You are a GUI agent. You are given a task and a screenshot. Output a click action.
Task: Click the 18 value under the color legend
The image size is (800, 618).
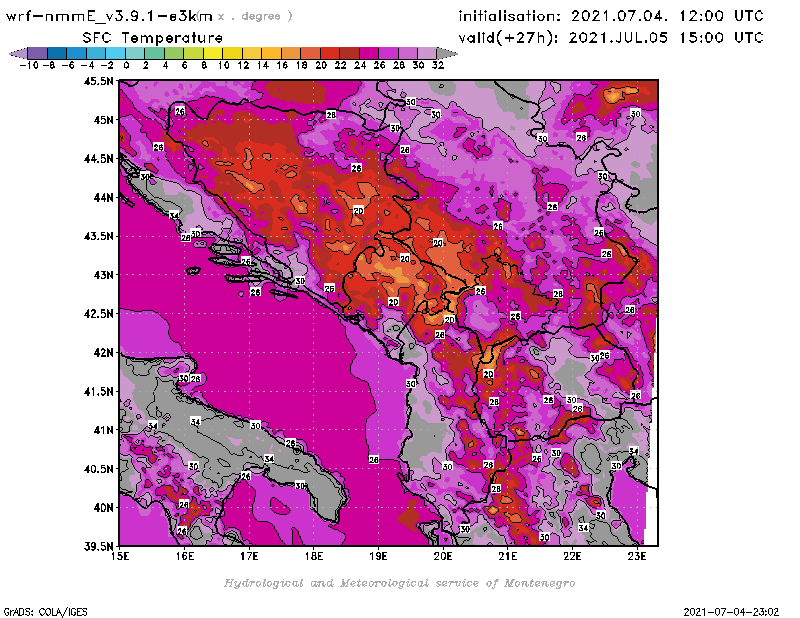click(x=302, y=65)
